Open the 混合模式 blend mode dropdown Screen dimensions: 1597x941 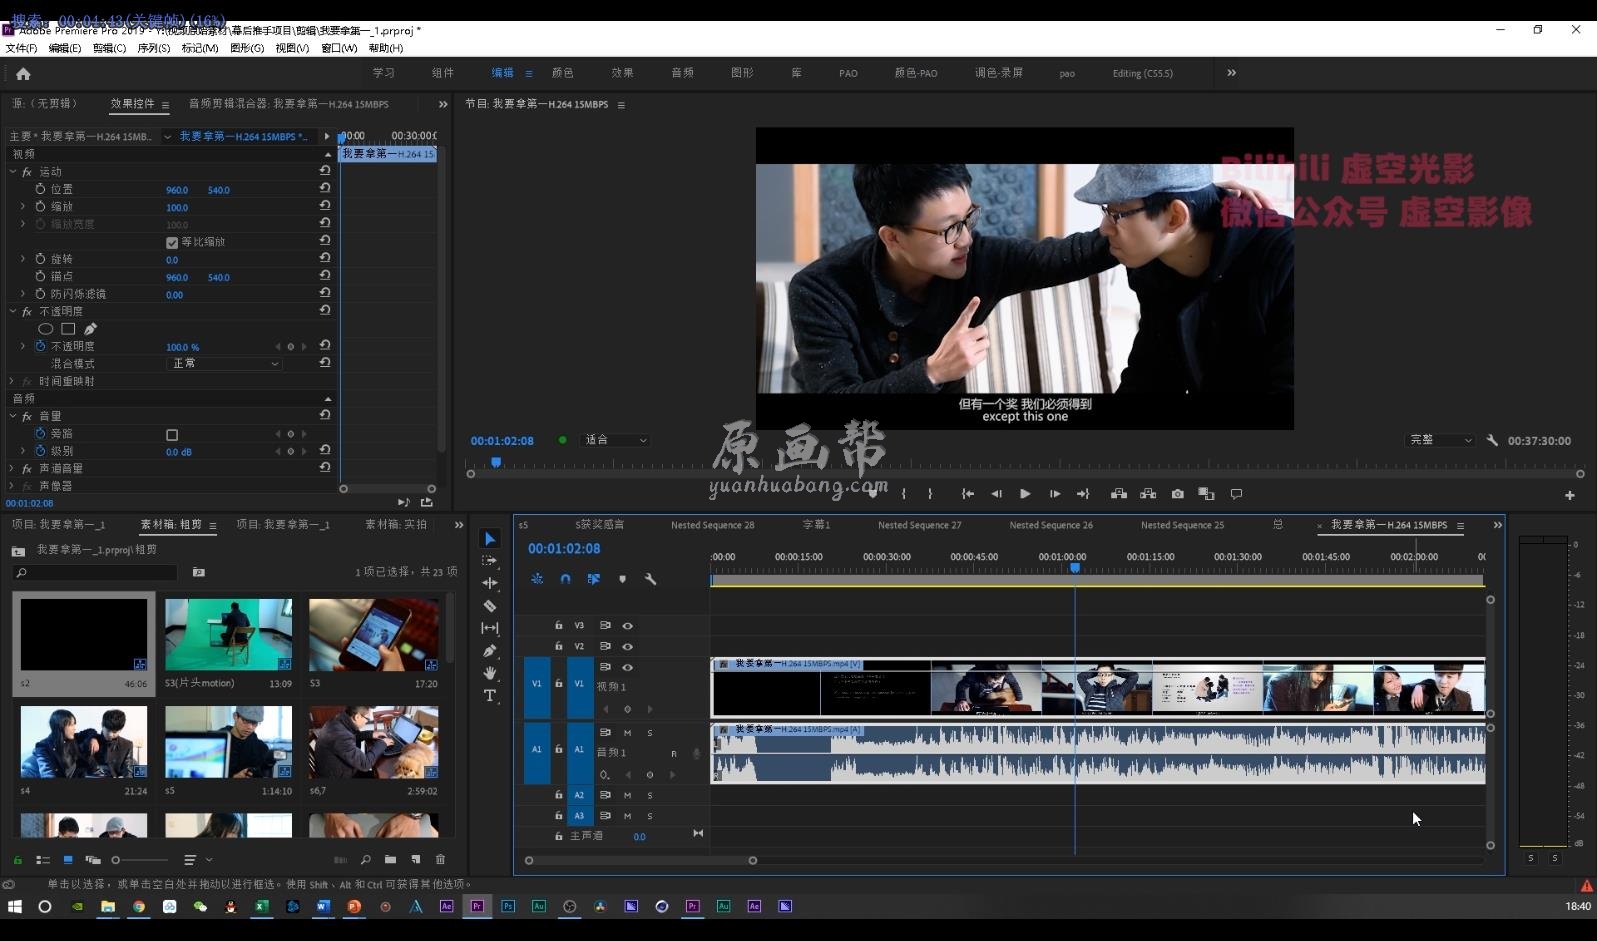point(224,364)
